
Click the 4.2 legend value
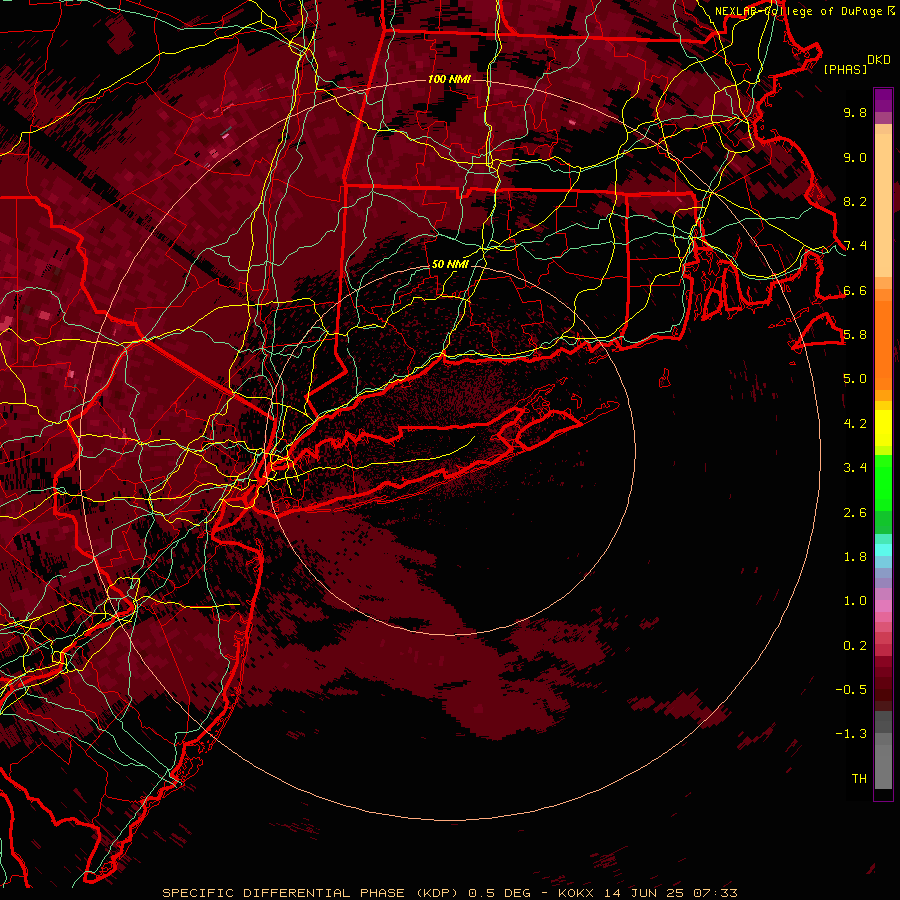click(x=855, y=424)
